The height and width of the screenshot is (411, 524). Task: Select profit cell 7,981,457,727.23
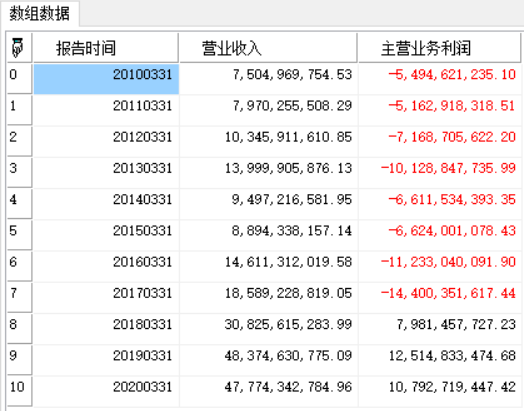tap(440, 329)
